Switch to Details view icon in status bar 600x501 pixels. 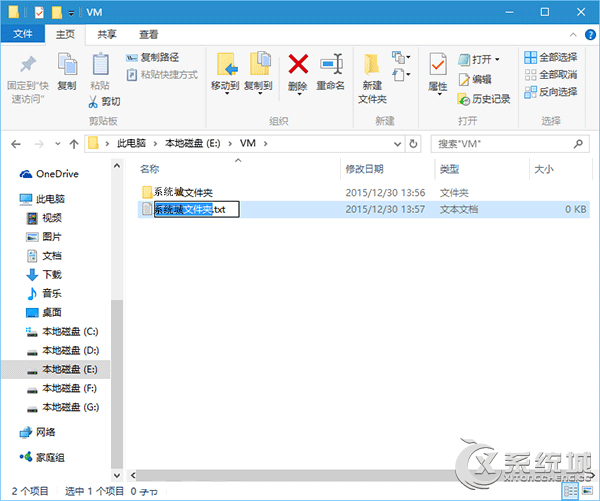point(570,491)
